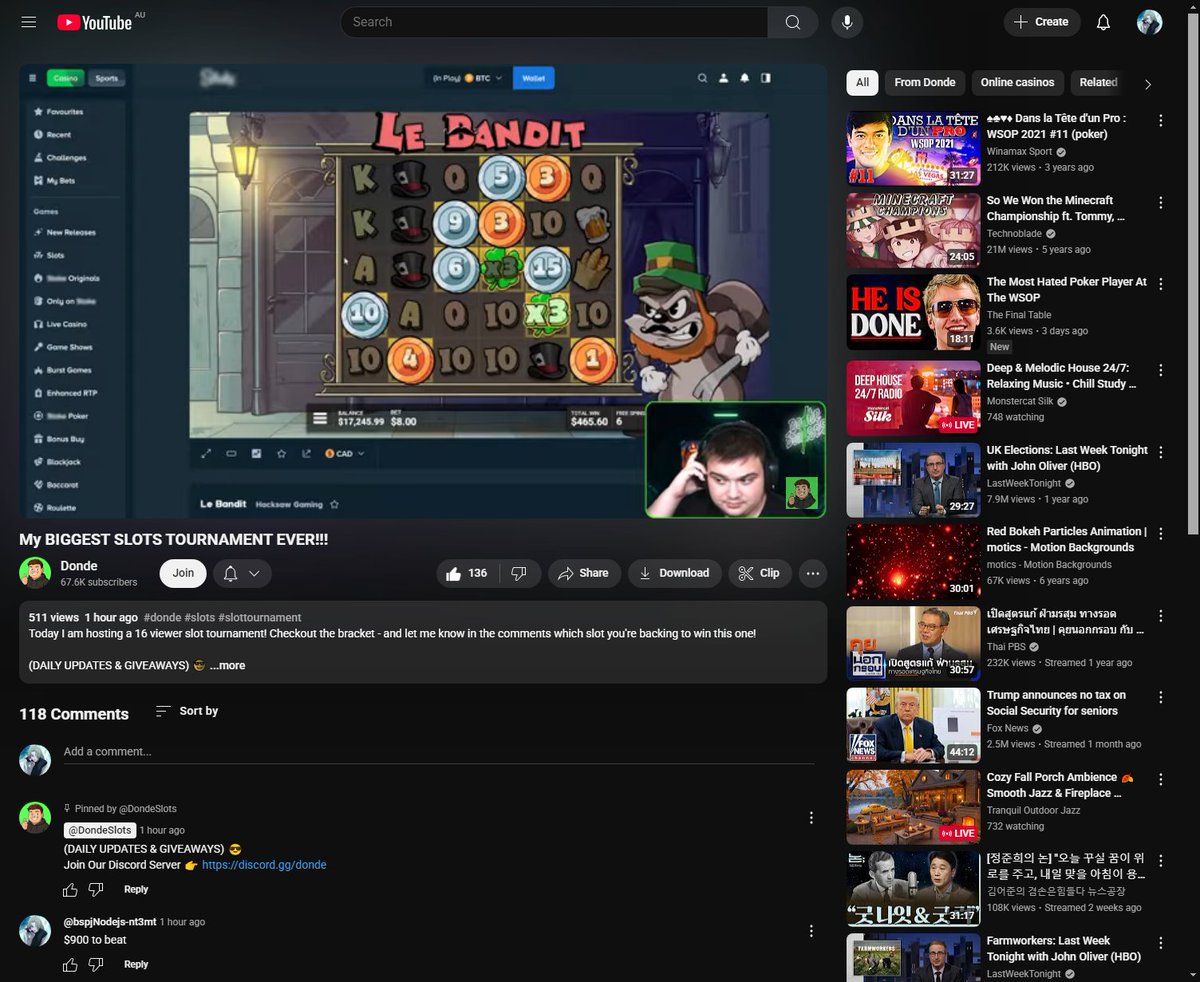
Task: Download the video
Action: coord(675,573)
